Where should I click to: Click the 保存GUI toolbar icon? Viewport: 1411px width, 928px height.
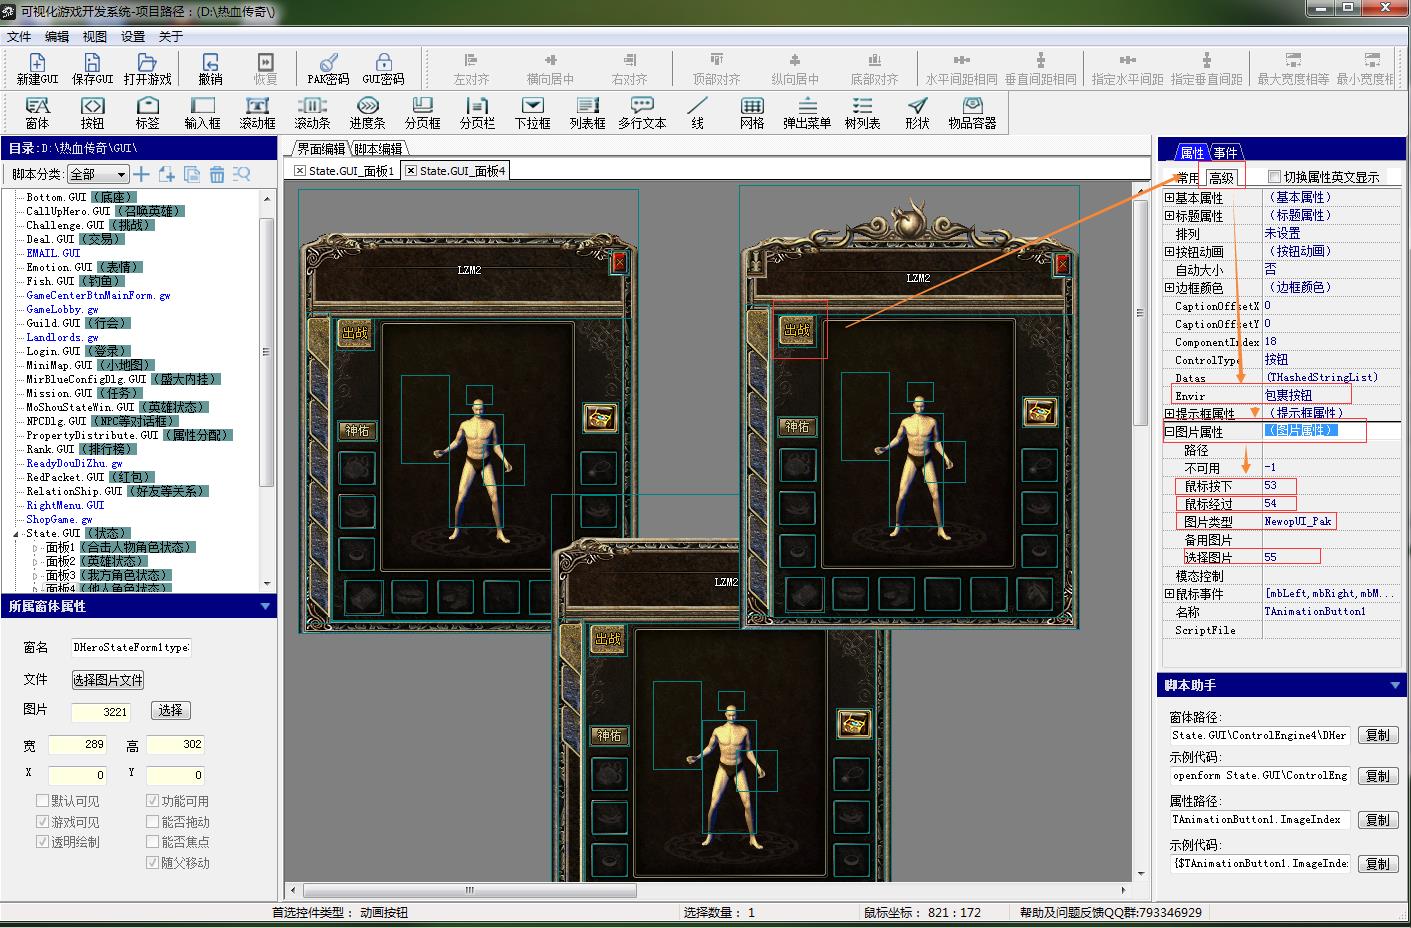(x=92, y=69)
